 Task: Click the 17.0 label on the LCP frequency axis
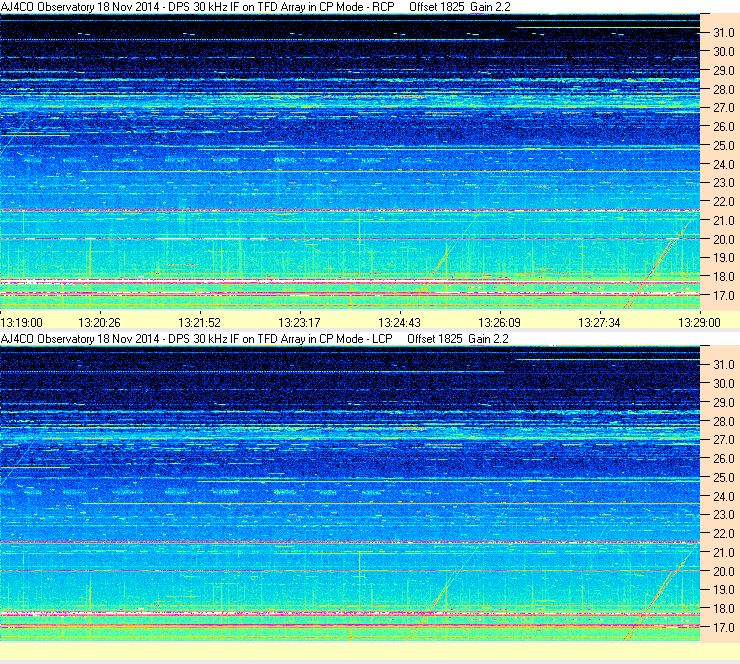click(x=723, y=628)
